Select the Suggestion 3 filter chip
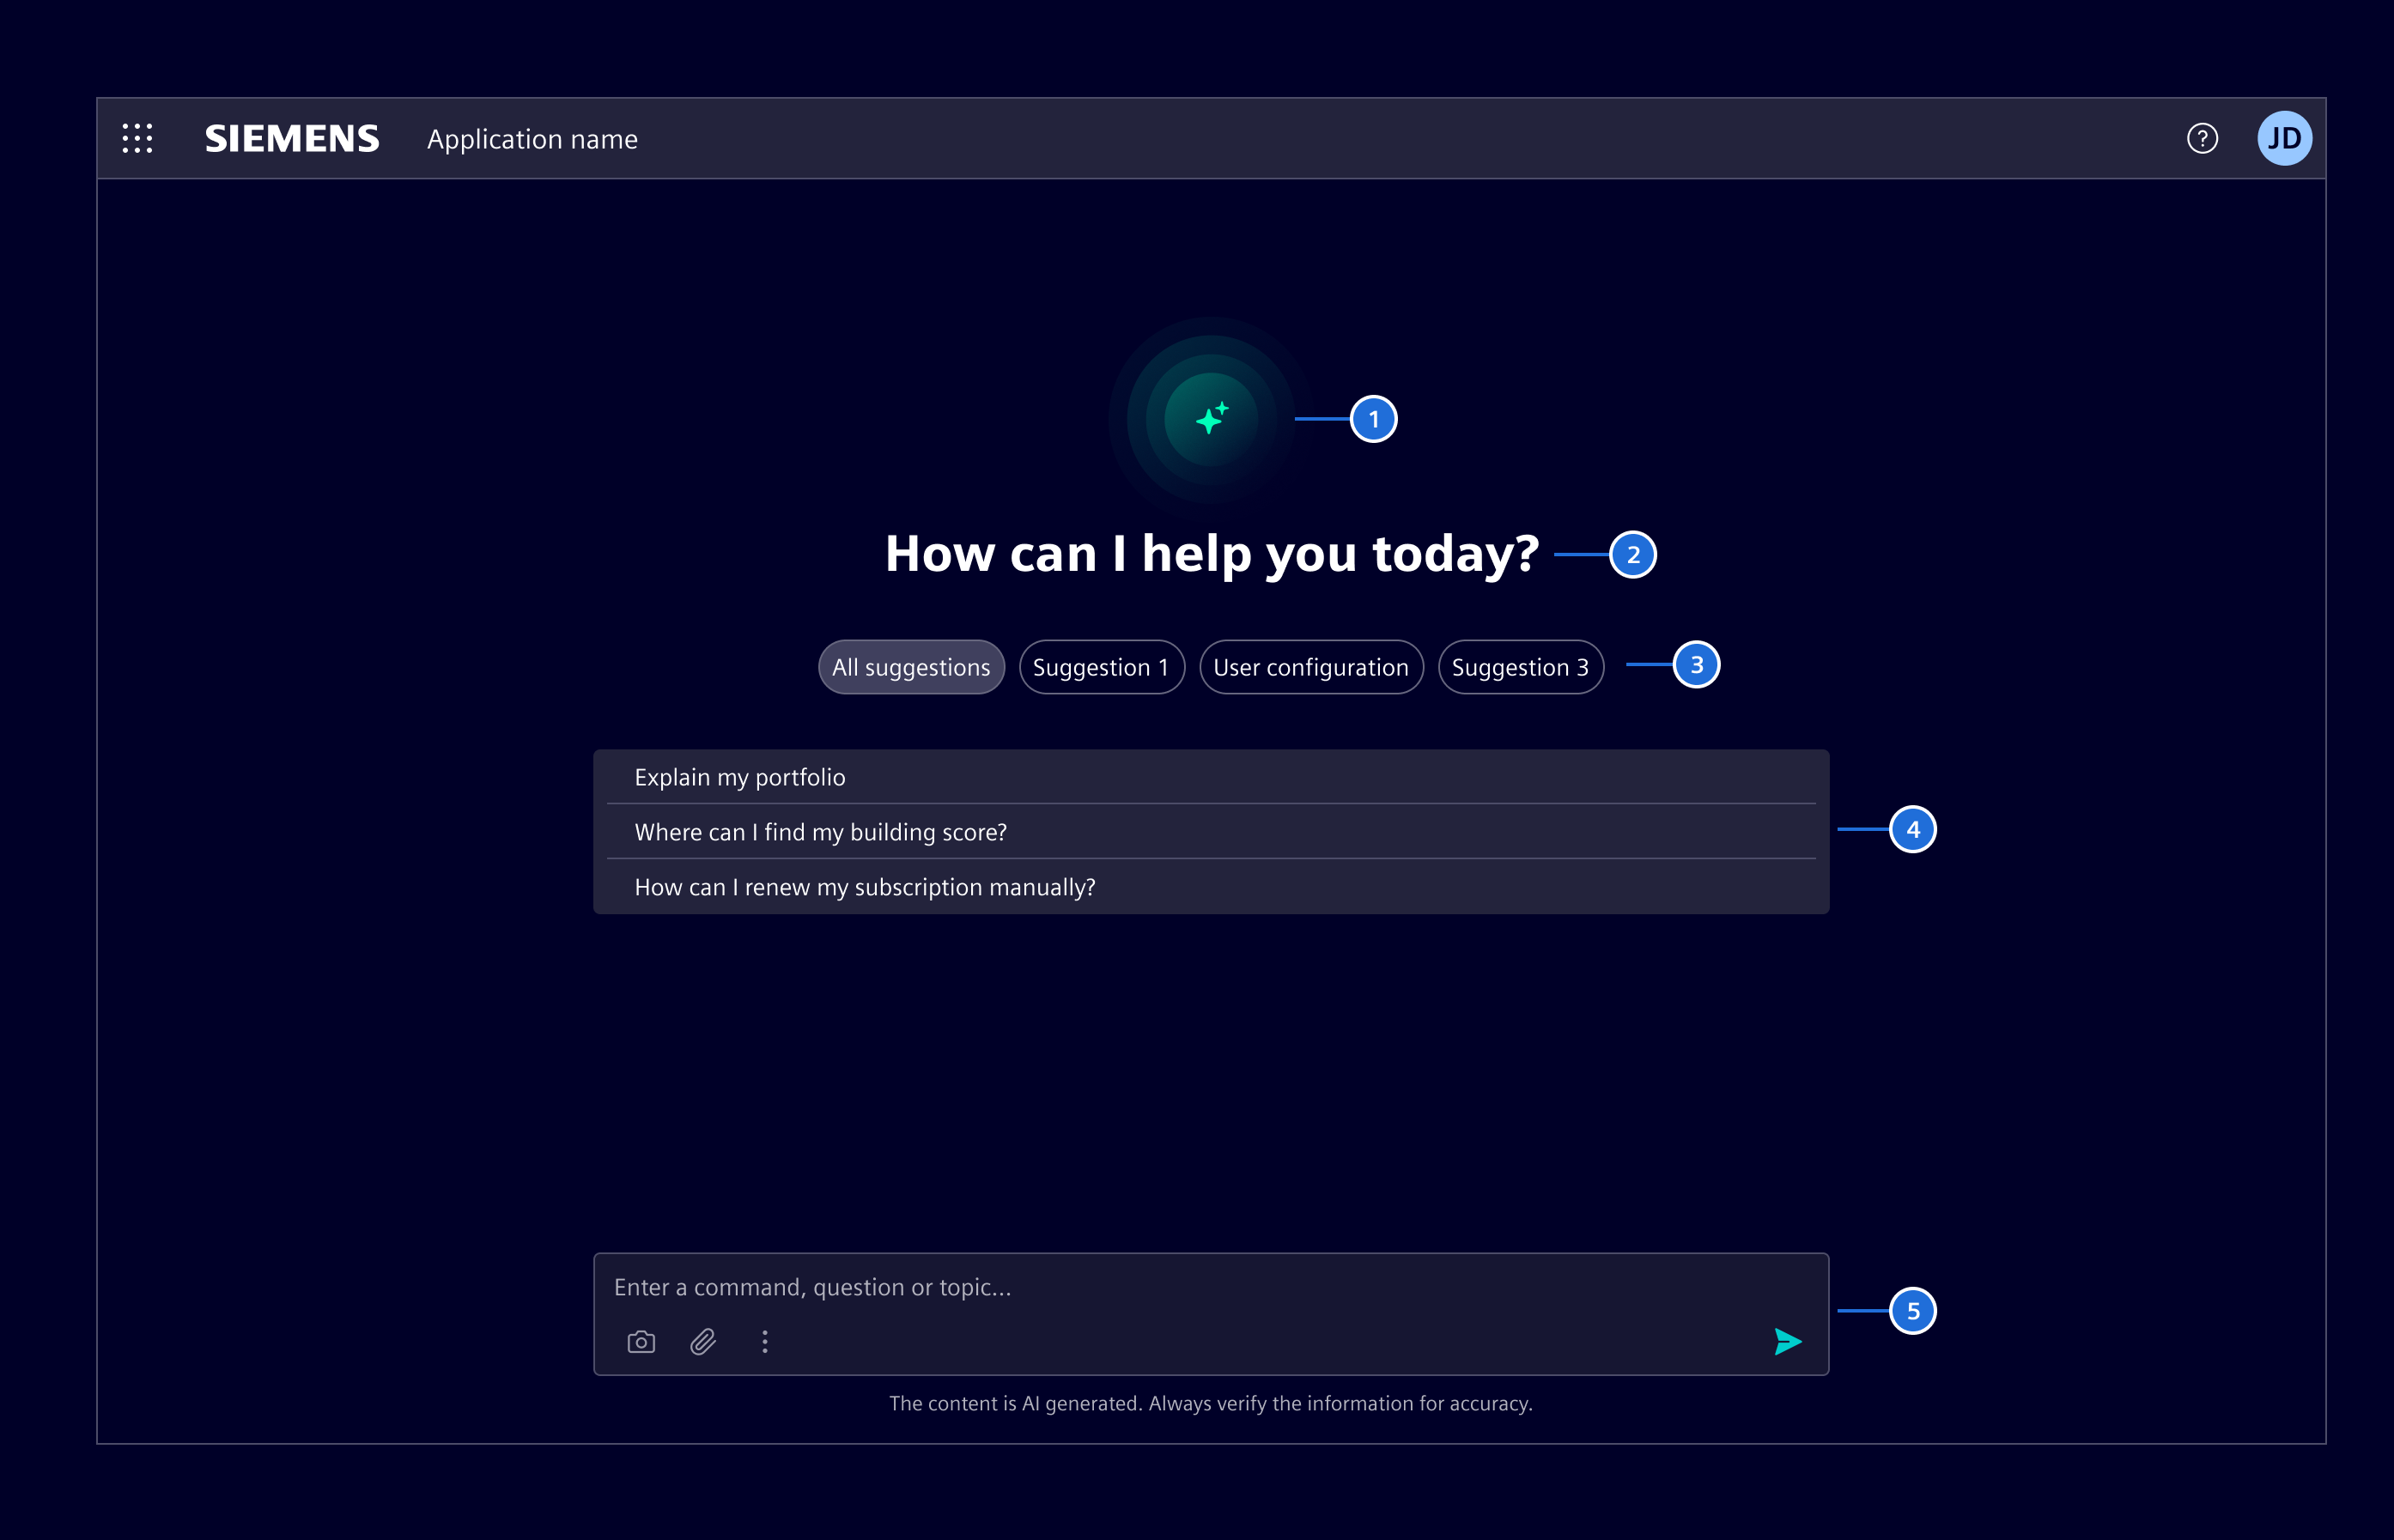2394x1540 pixels. [1520, 667]
